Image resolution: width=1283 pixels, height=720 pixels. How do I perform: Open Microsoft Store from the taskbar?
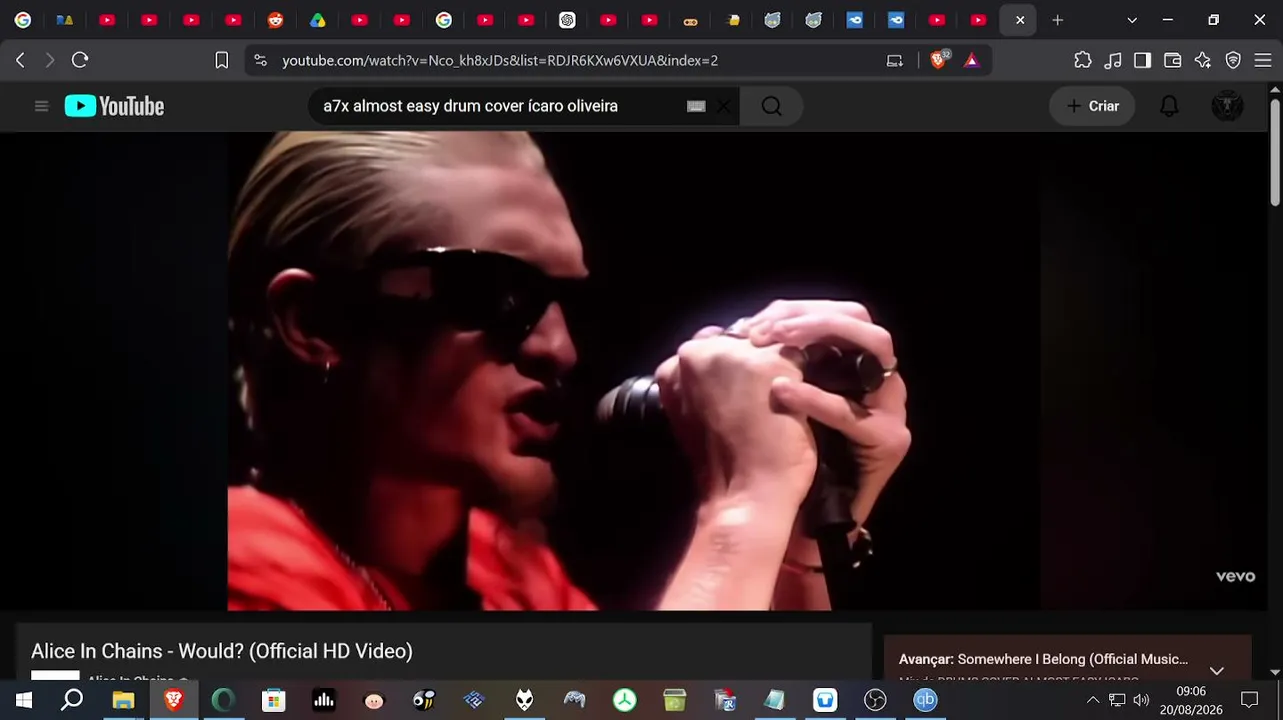[x=273, y=700]
